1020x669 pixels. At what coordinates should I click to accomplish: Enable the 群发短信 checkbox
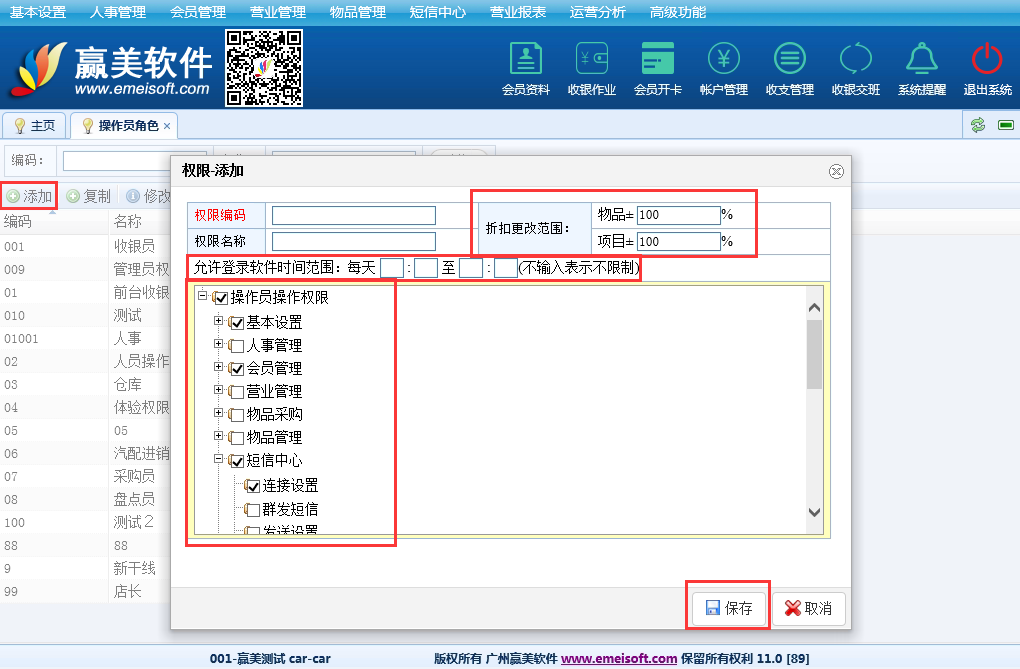click(x=253, y=510)
